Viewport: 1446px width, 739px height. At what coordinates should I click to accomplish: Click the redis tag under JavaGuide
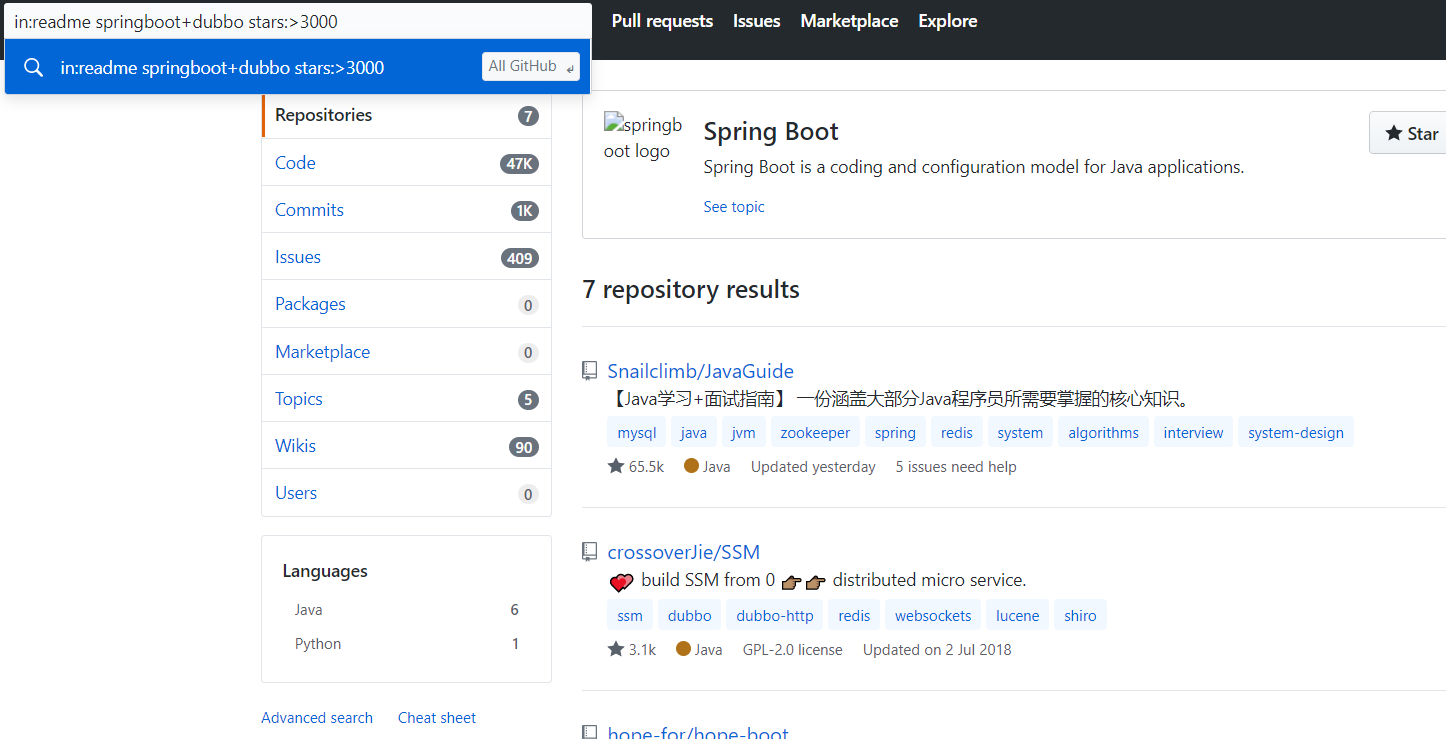[x=957, y=433]
